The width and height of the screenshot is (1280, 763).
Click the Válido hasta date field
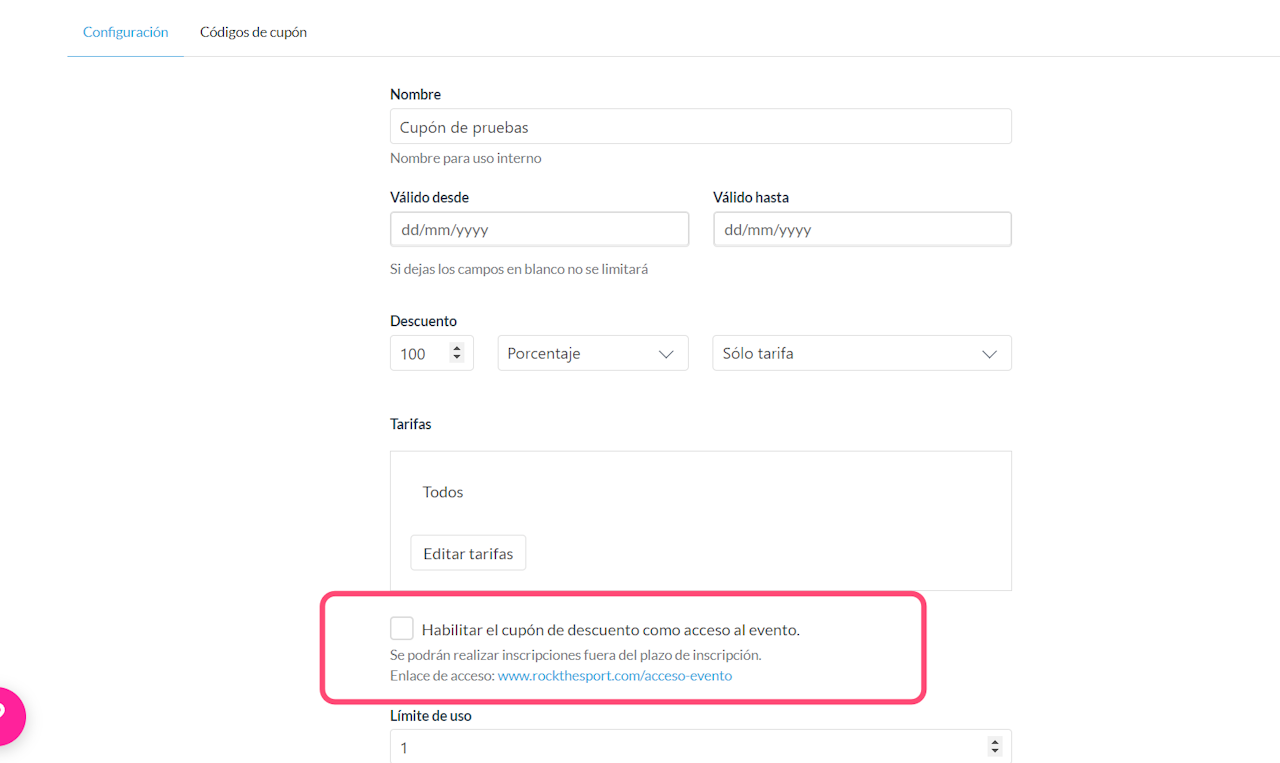[861, 229]
